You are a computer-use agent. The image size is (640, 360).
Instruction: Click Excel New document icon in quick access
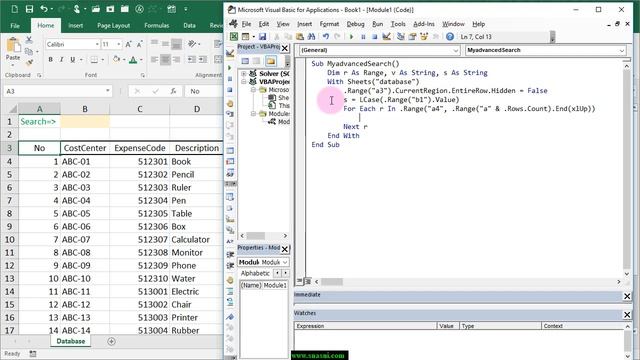(x=15, y=9)
